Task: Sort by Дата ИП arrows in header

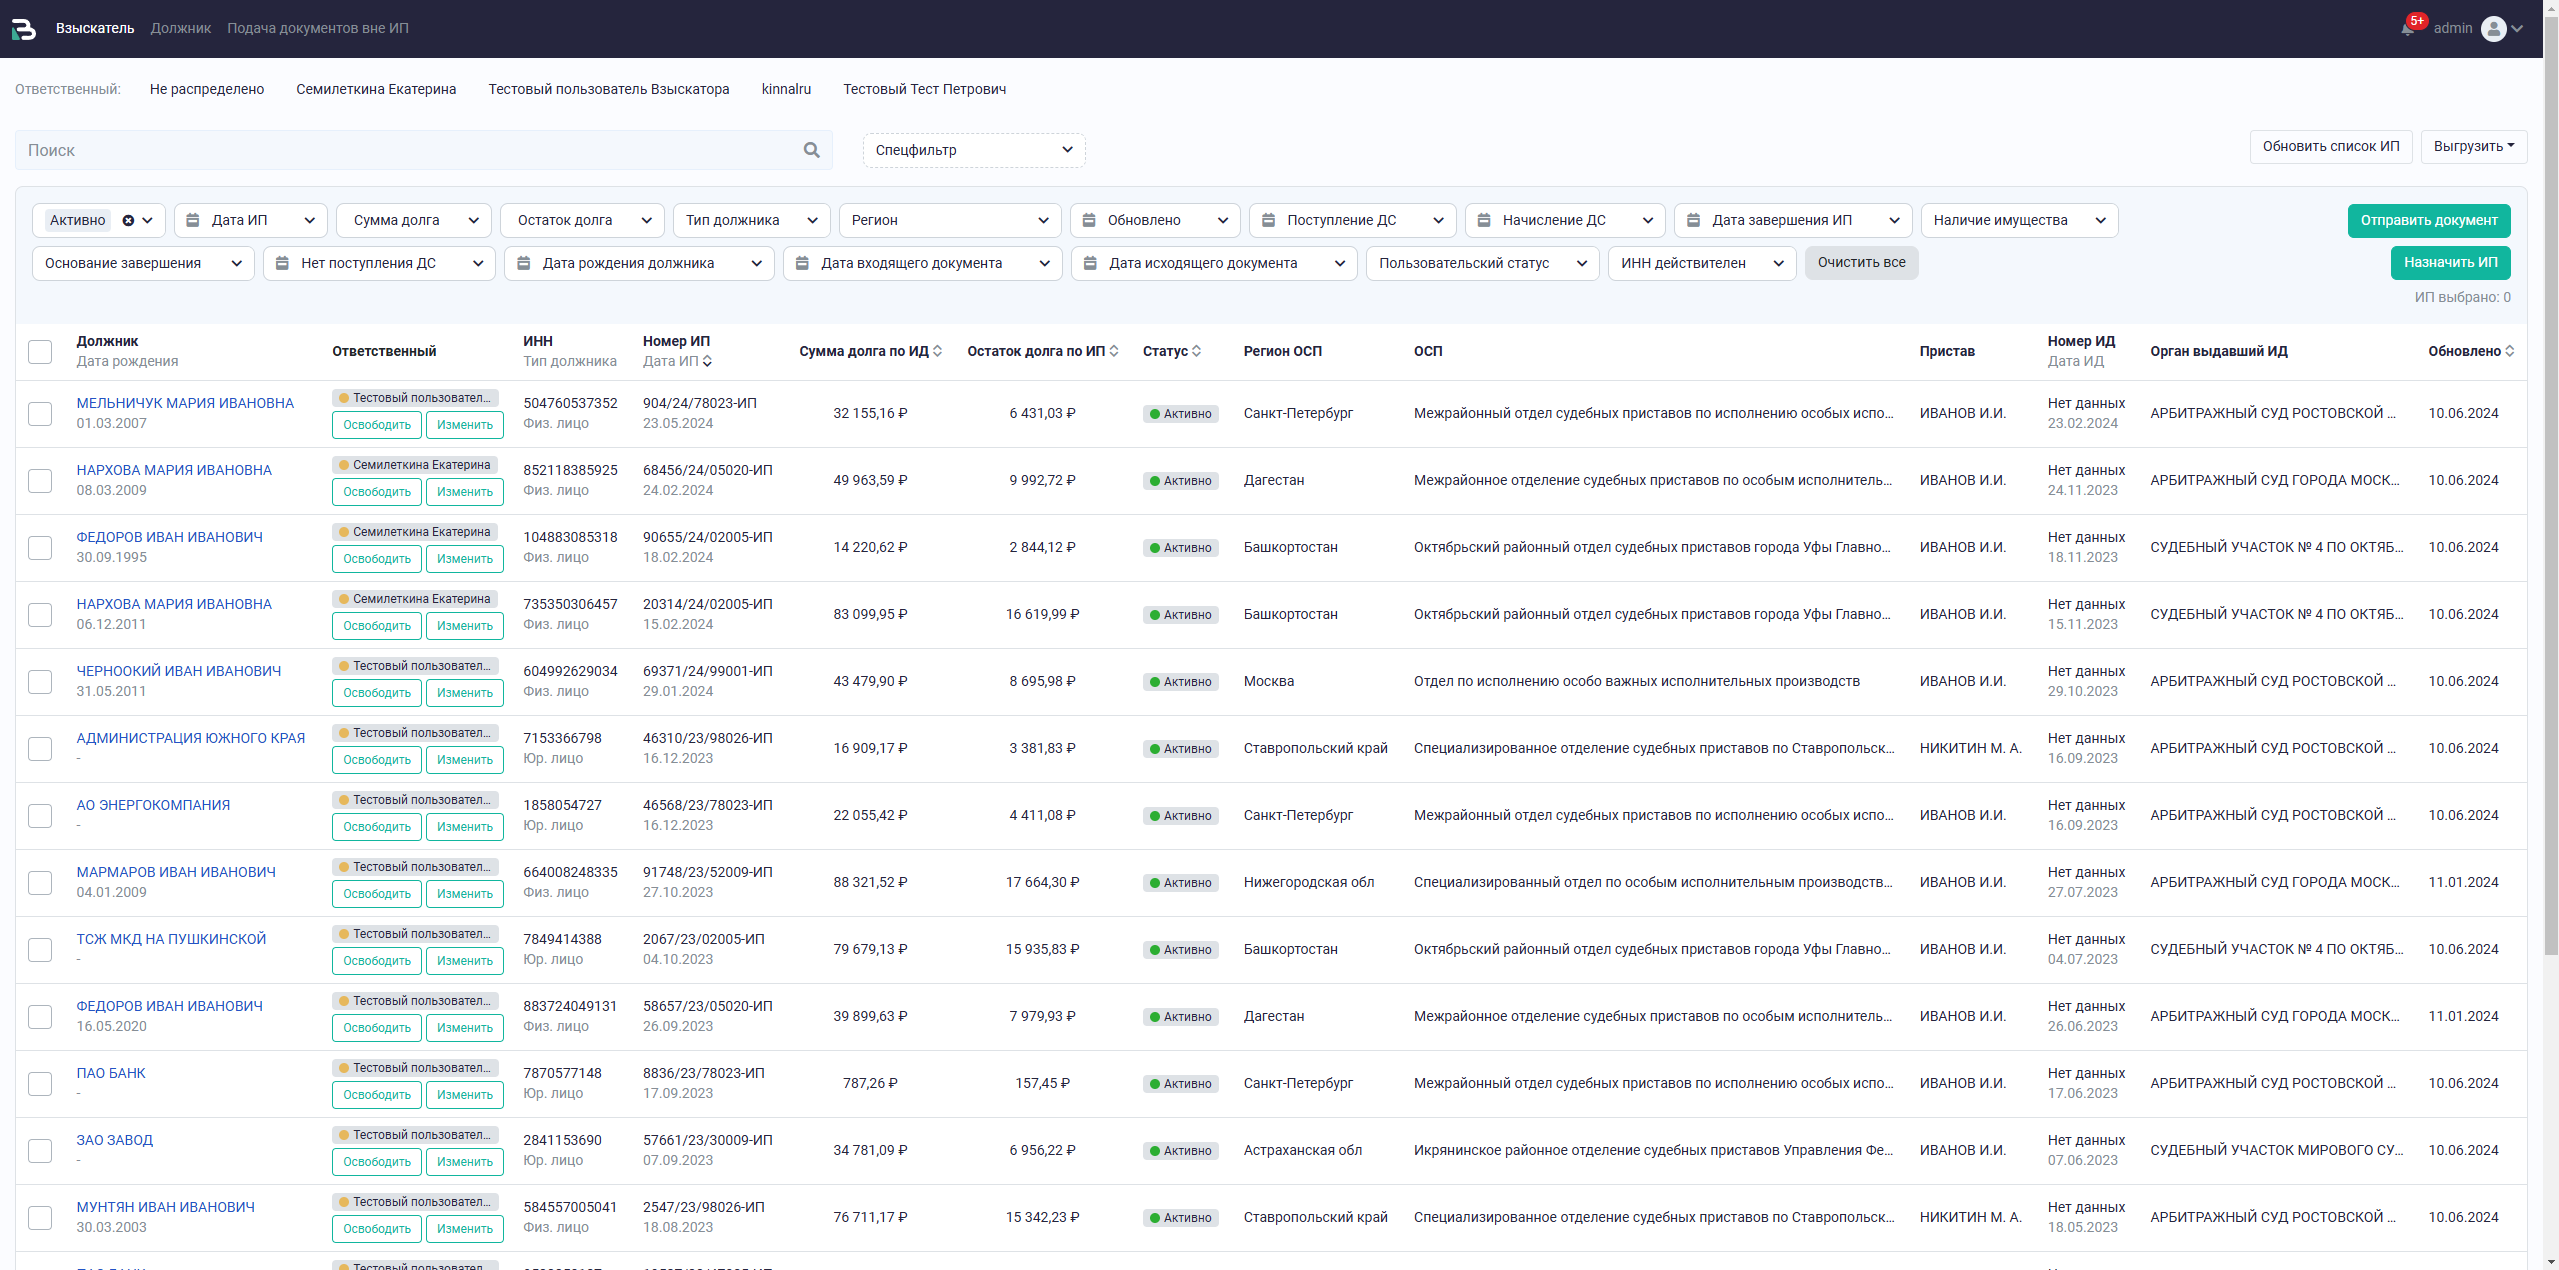Action: pos(707,361)
